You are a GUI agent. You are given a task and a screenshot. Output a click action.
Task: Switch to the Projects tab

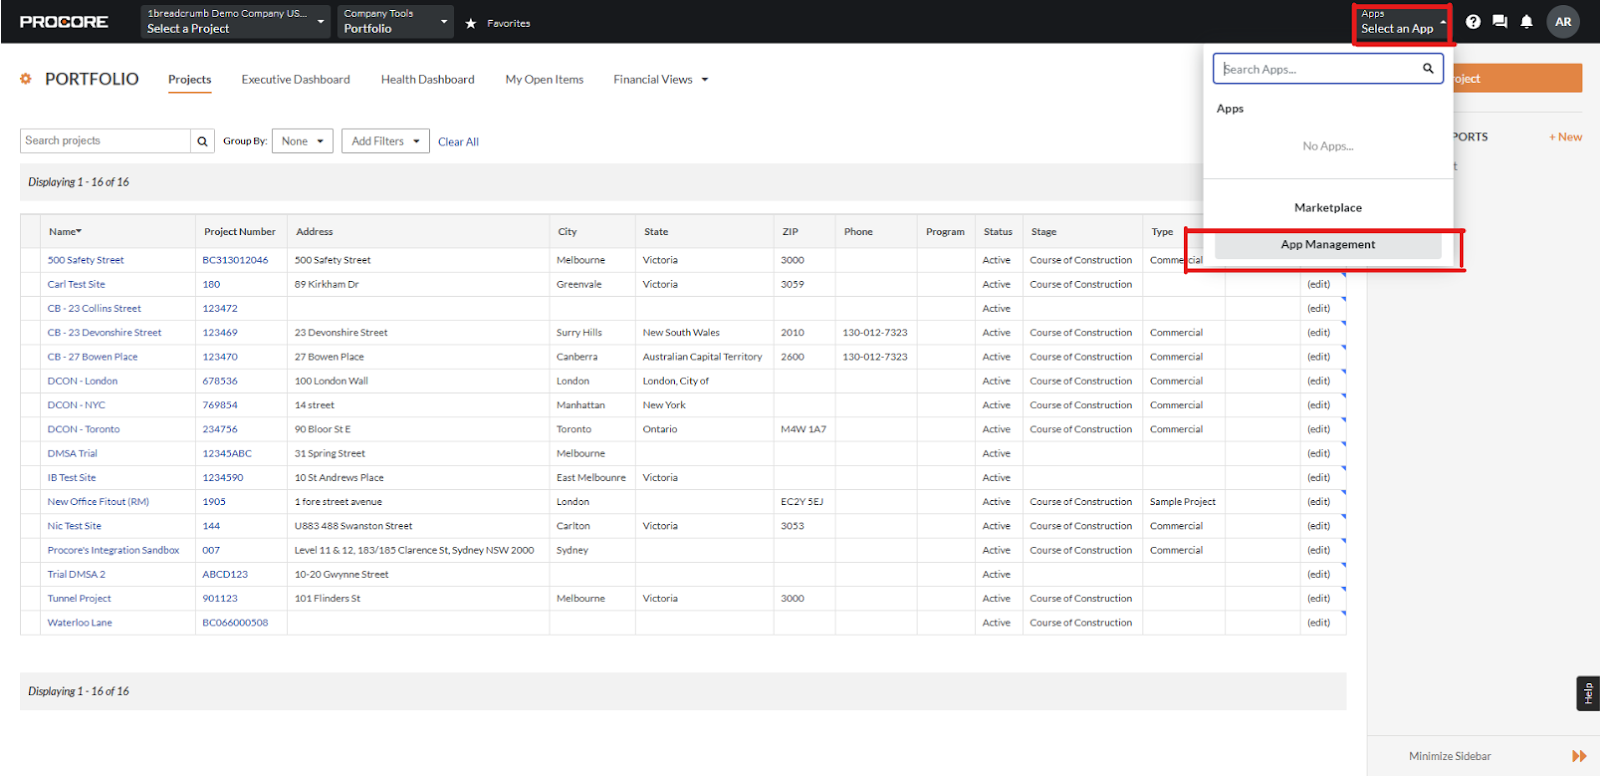[x=189, y=80]
